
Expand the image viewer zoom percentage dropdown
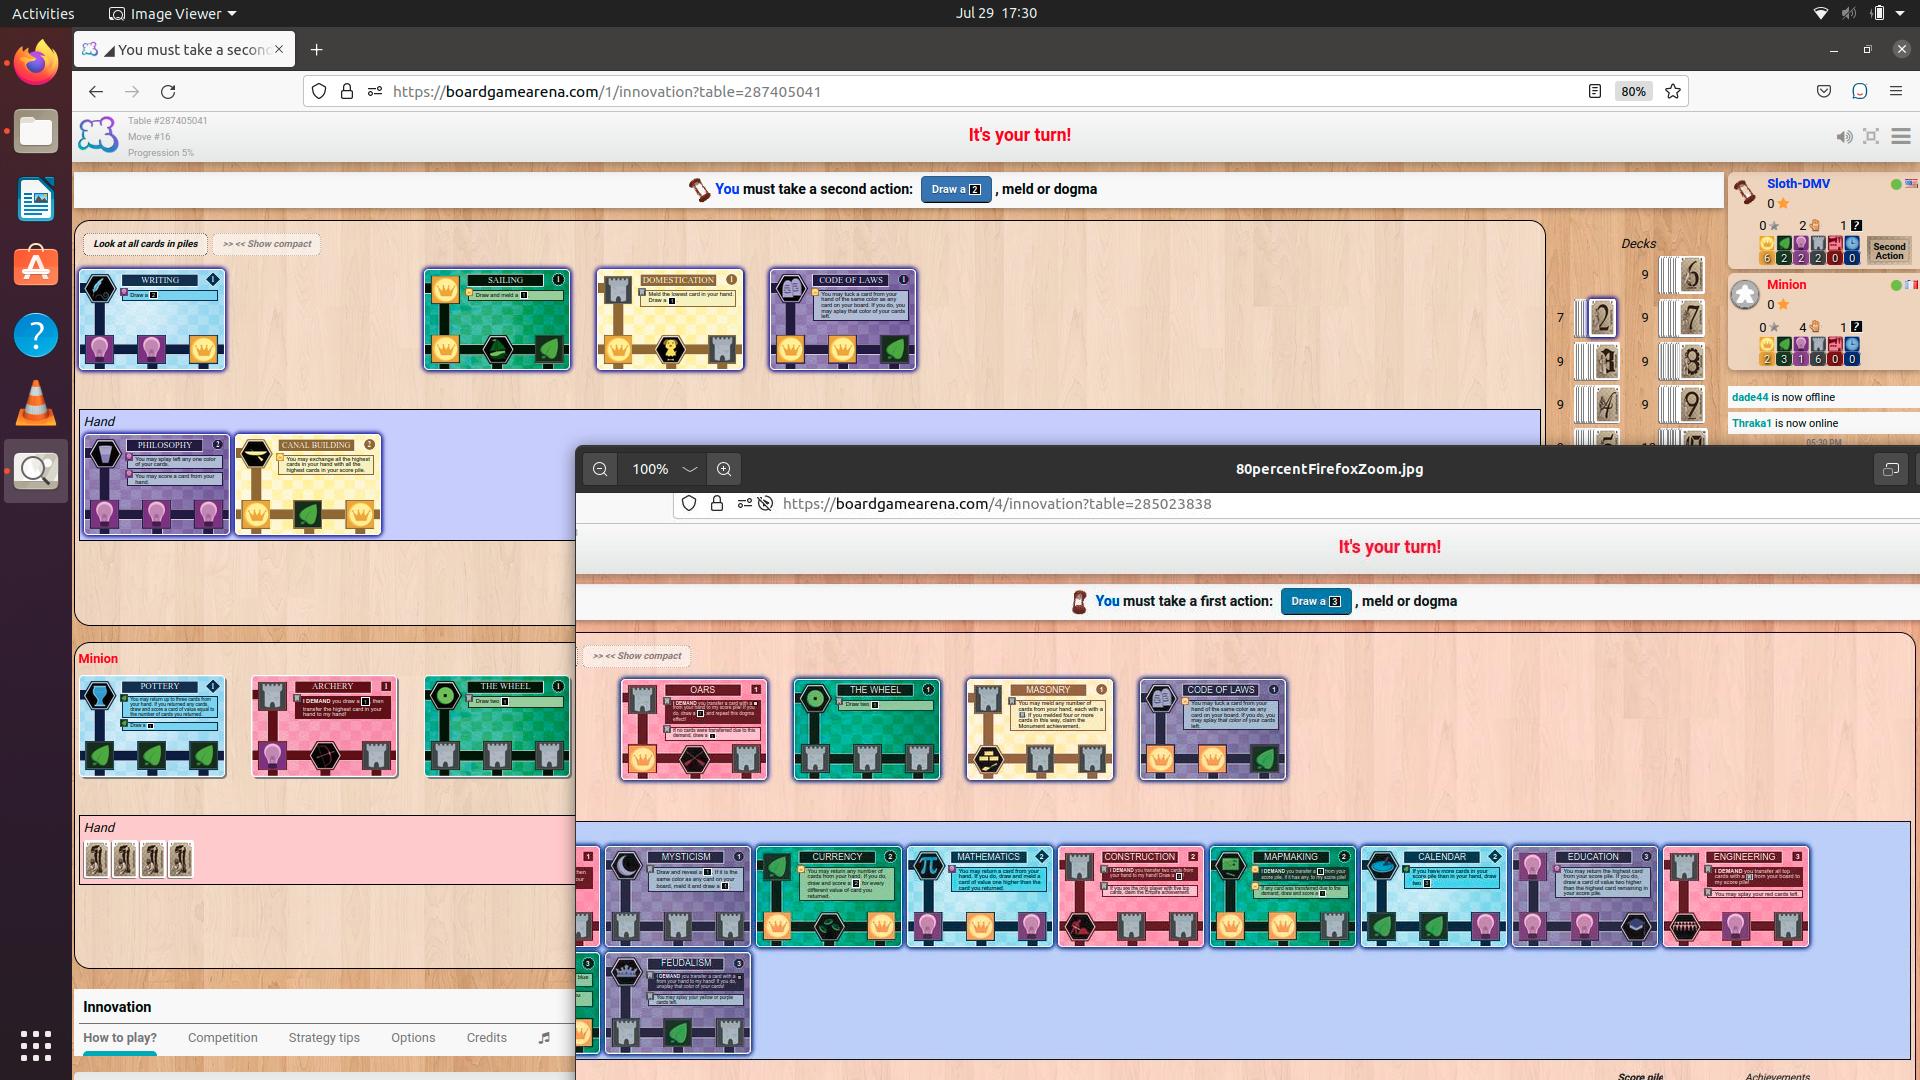point(690,469)
